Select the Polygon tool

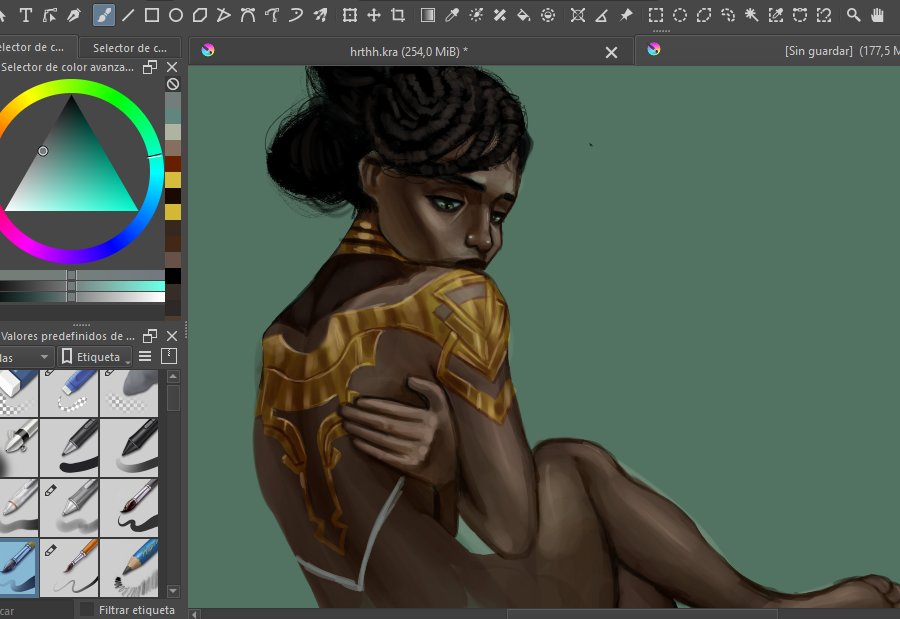pyautogui.click(x=200, y=15)
